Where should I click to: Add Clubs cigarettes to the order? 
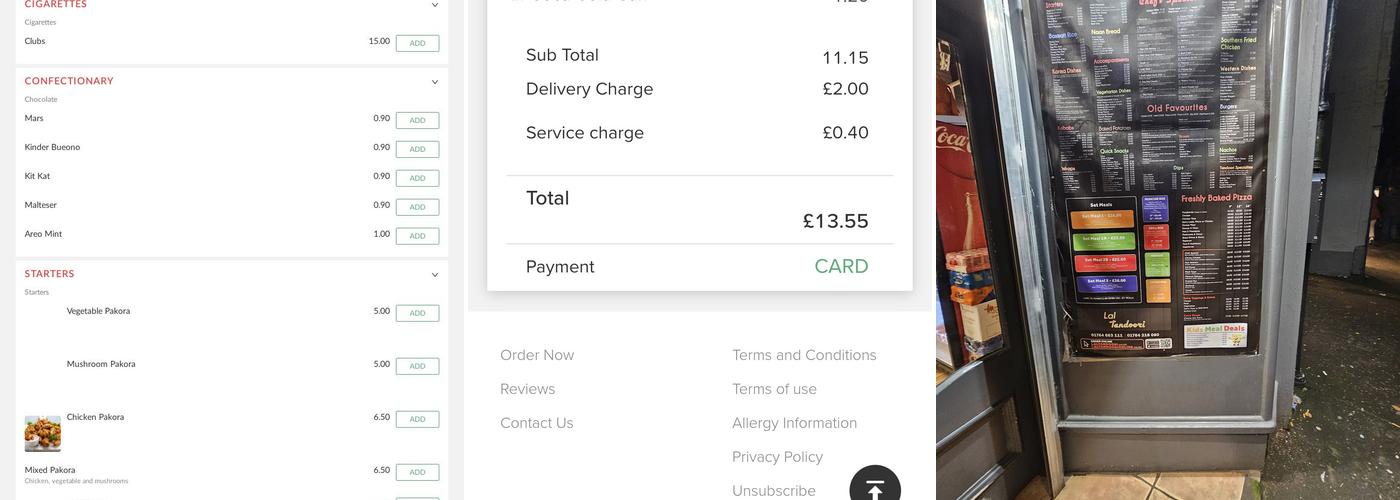pyautogui.click(x=417, y=43)
